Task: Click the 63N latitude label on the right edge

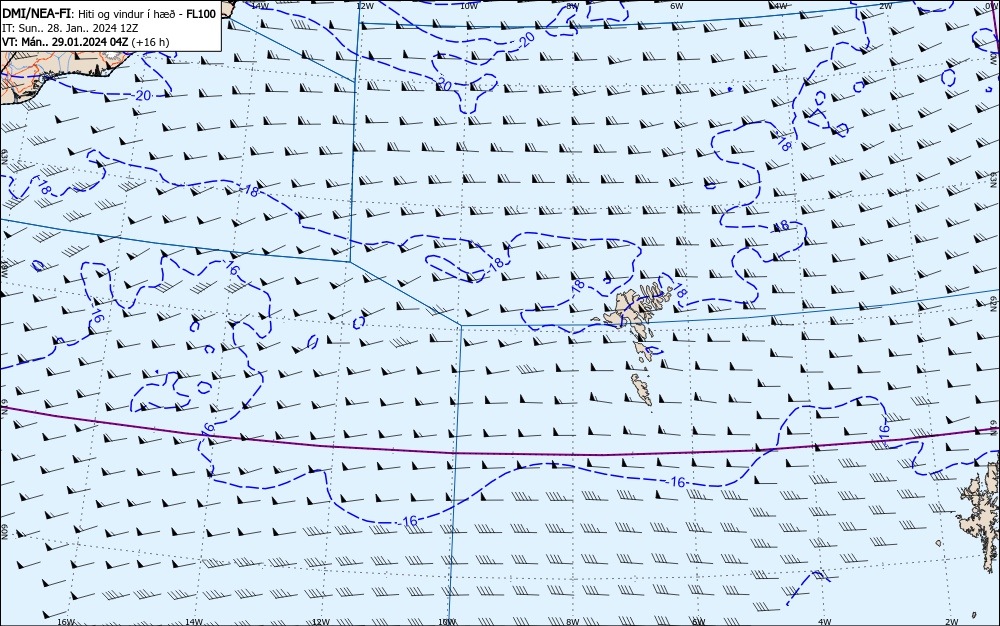Action: tap(996, 178)
